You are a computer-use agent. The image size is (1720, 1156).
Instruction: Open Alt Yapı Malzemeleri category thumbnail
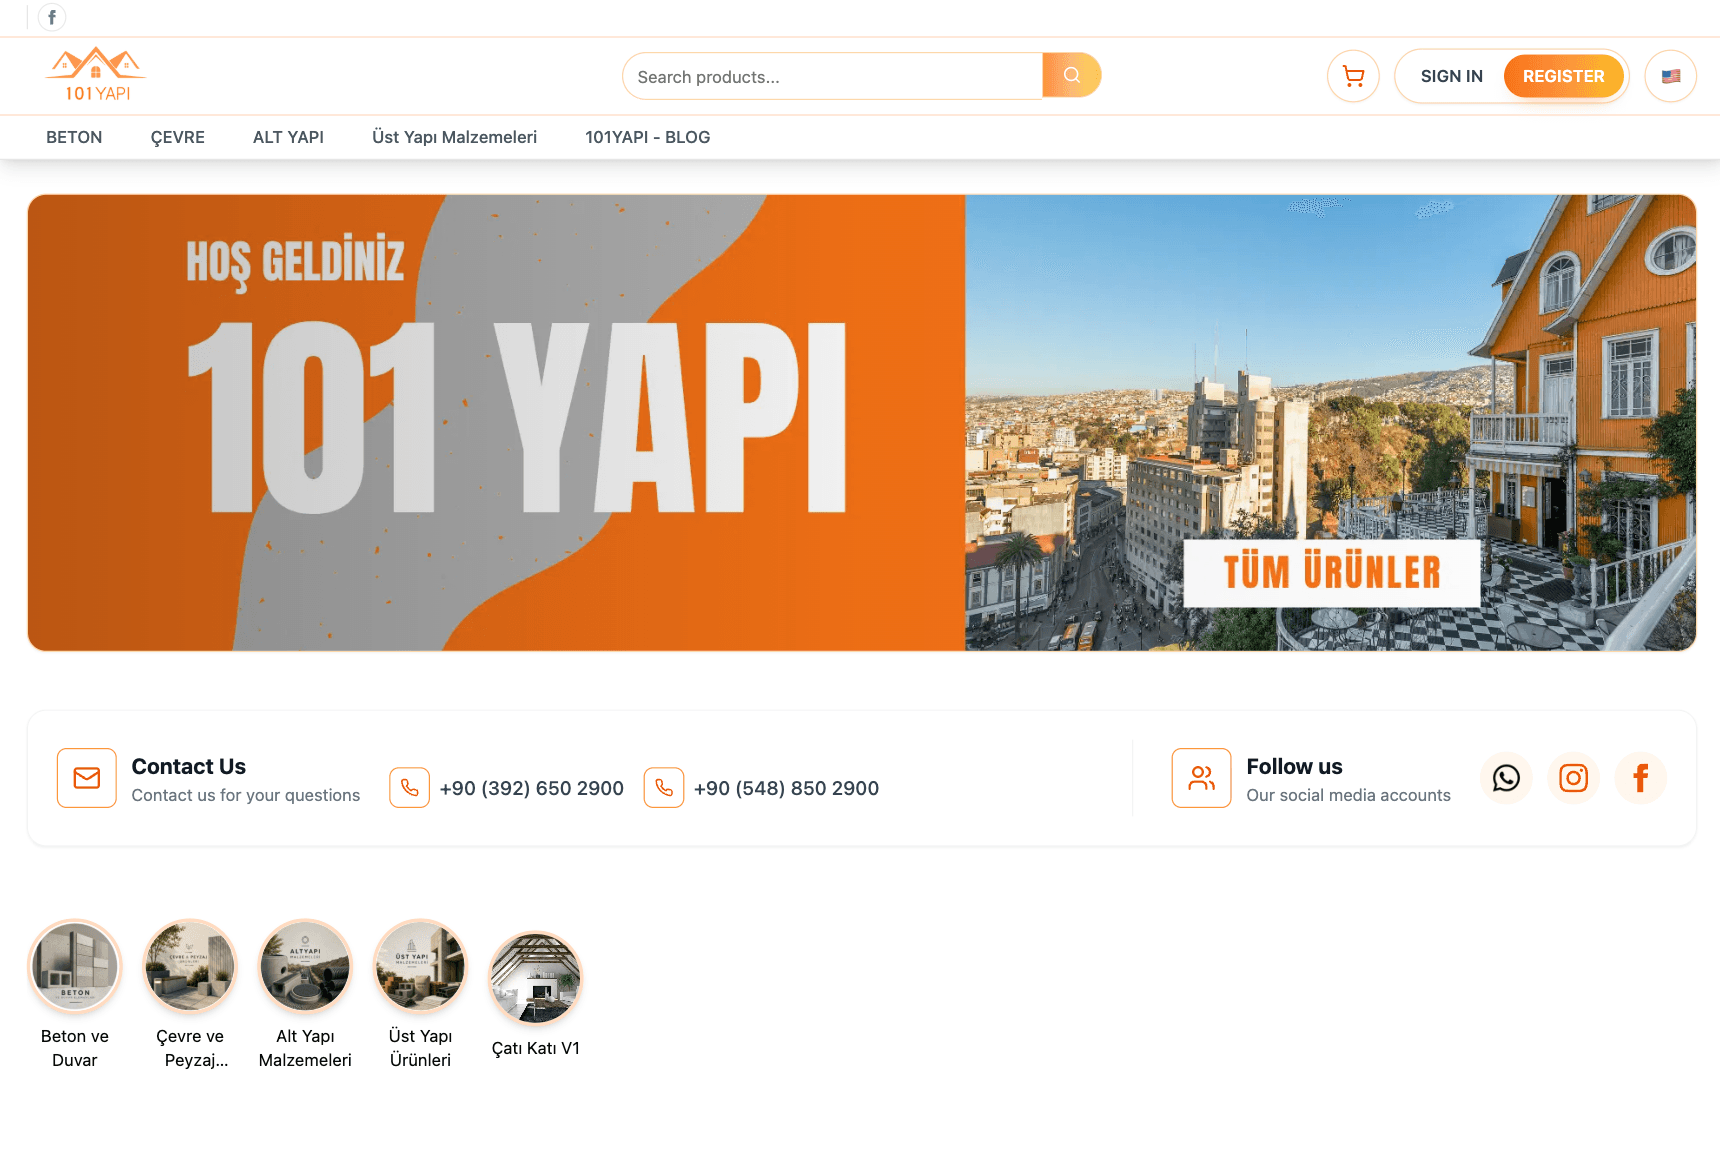pyautogui.click(x=305, y=966)
